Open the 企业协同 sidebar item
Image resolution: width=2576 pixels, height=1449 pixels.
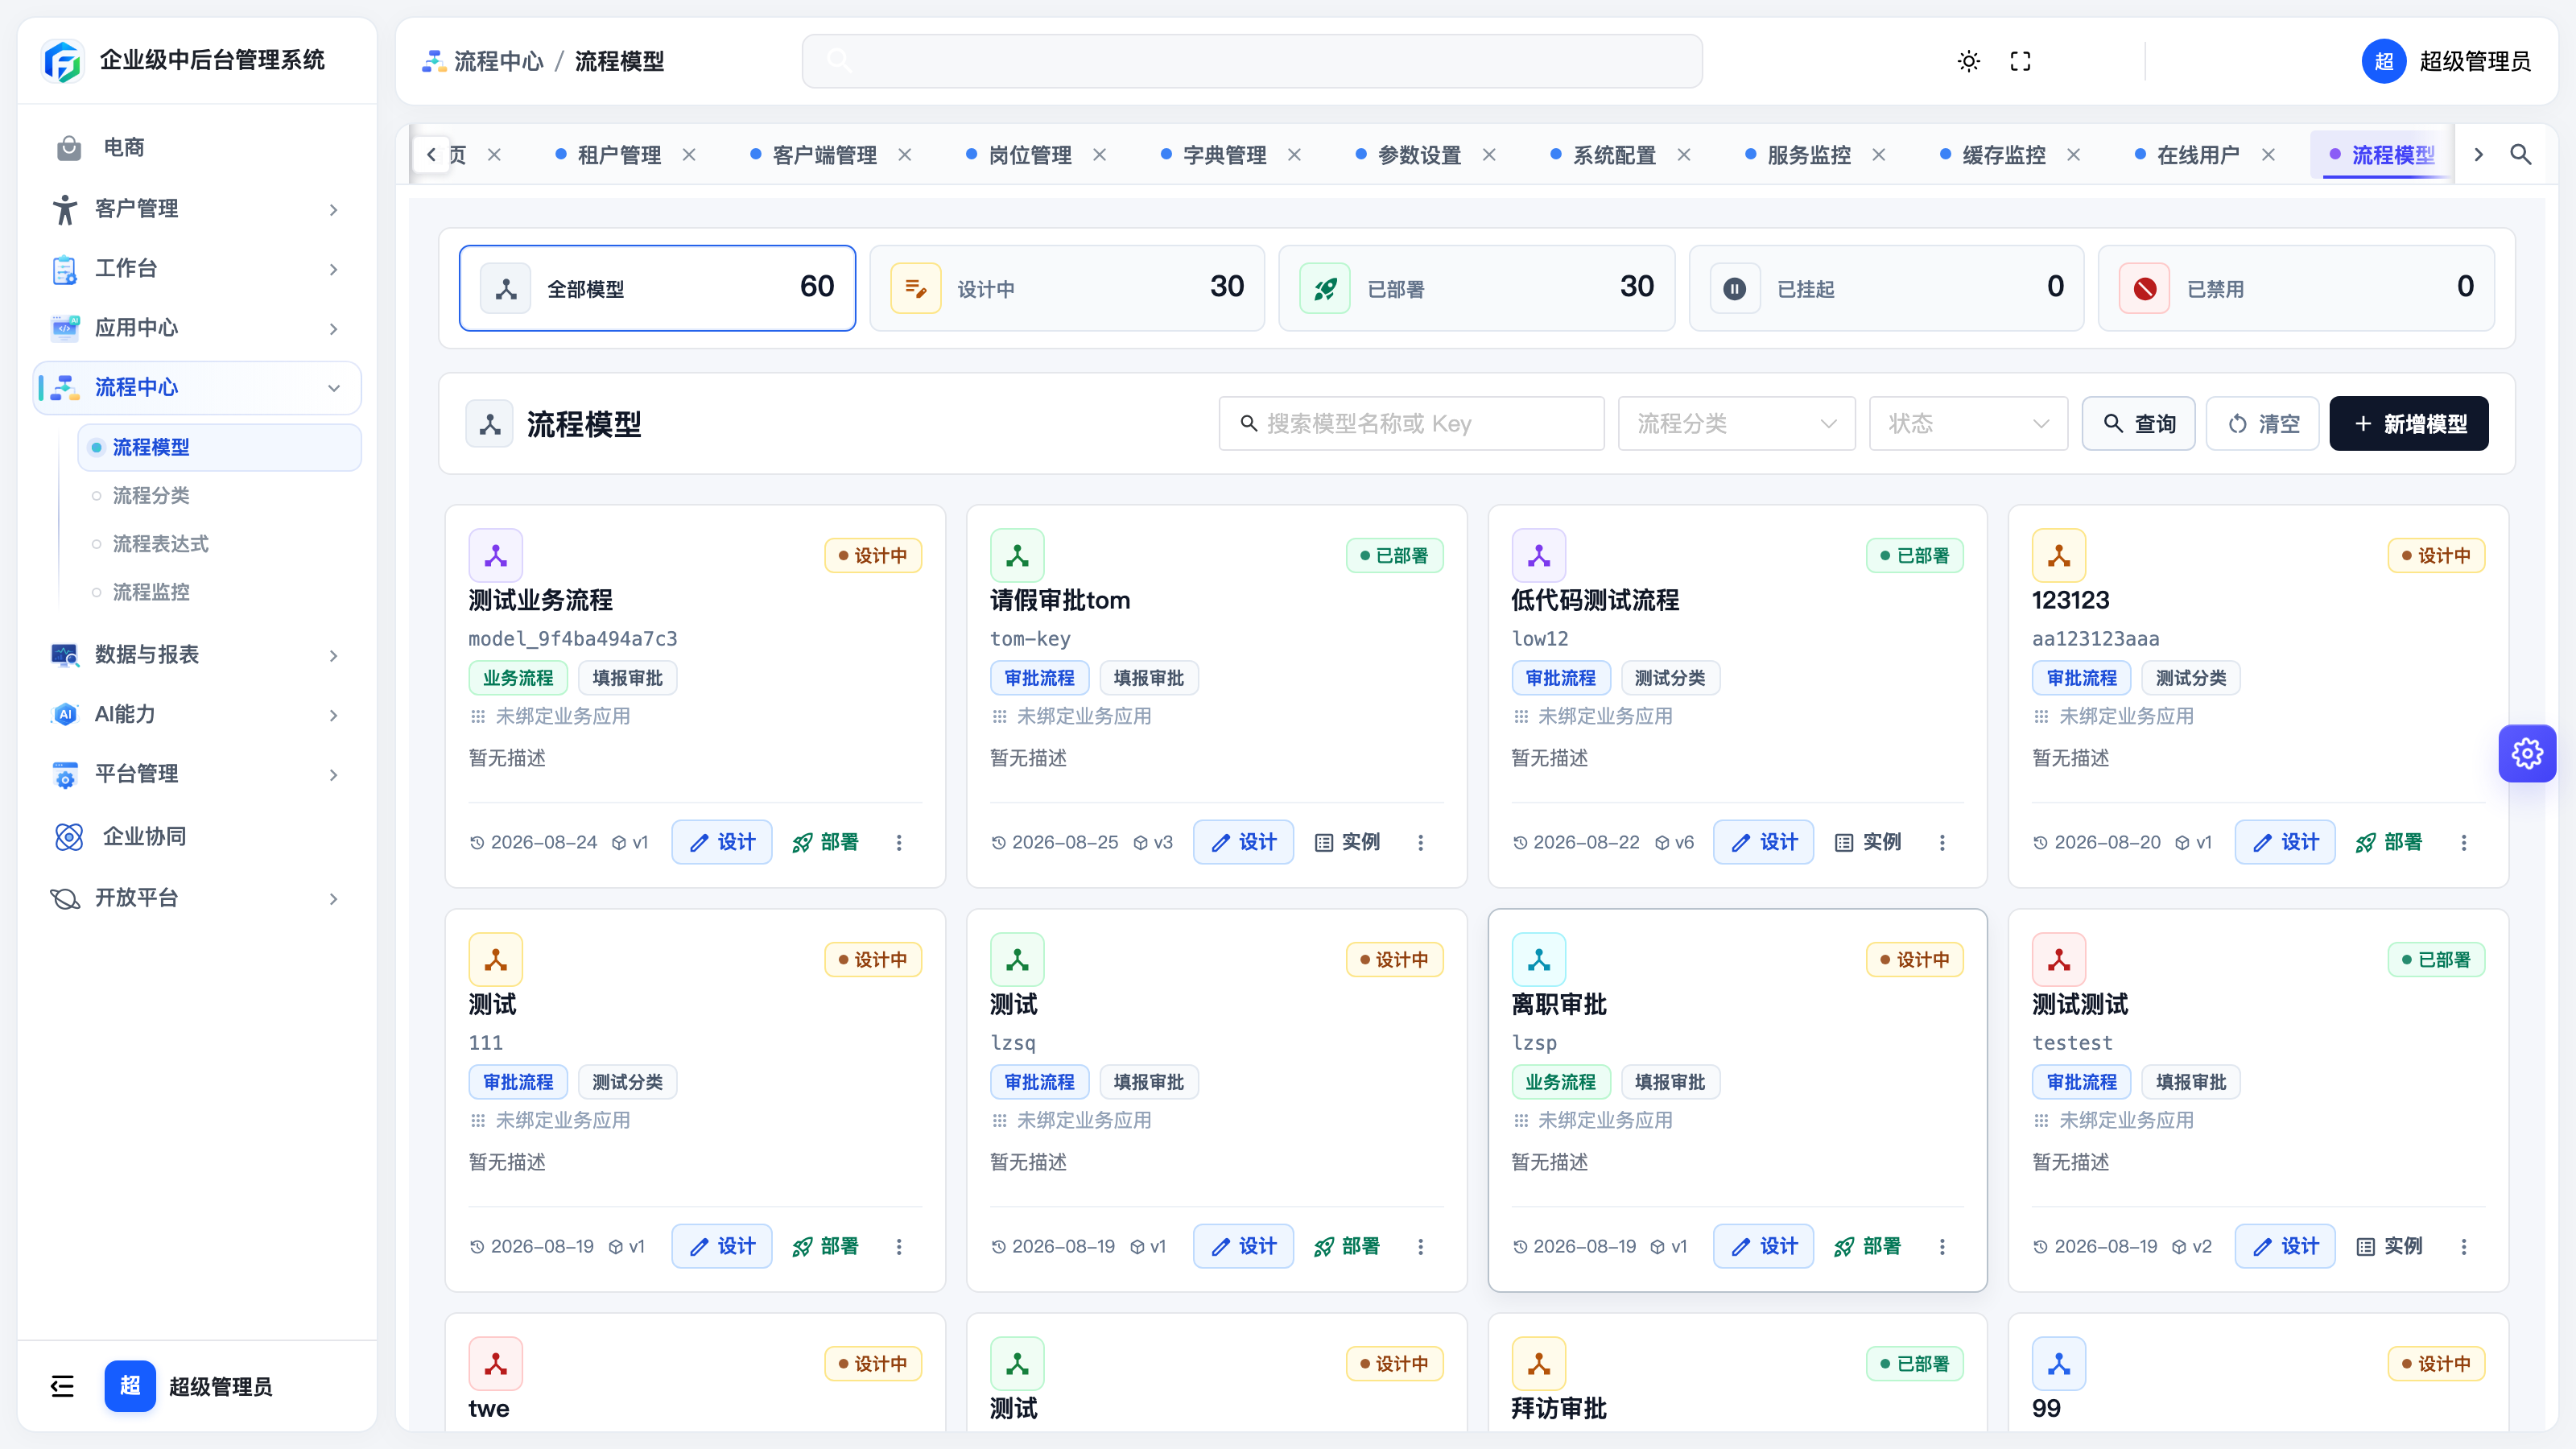click(197, 836)
